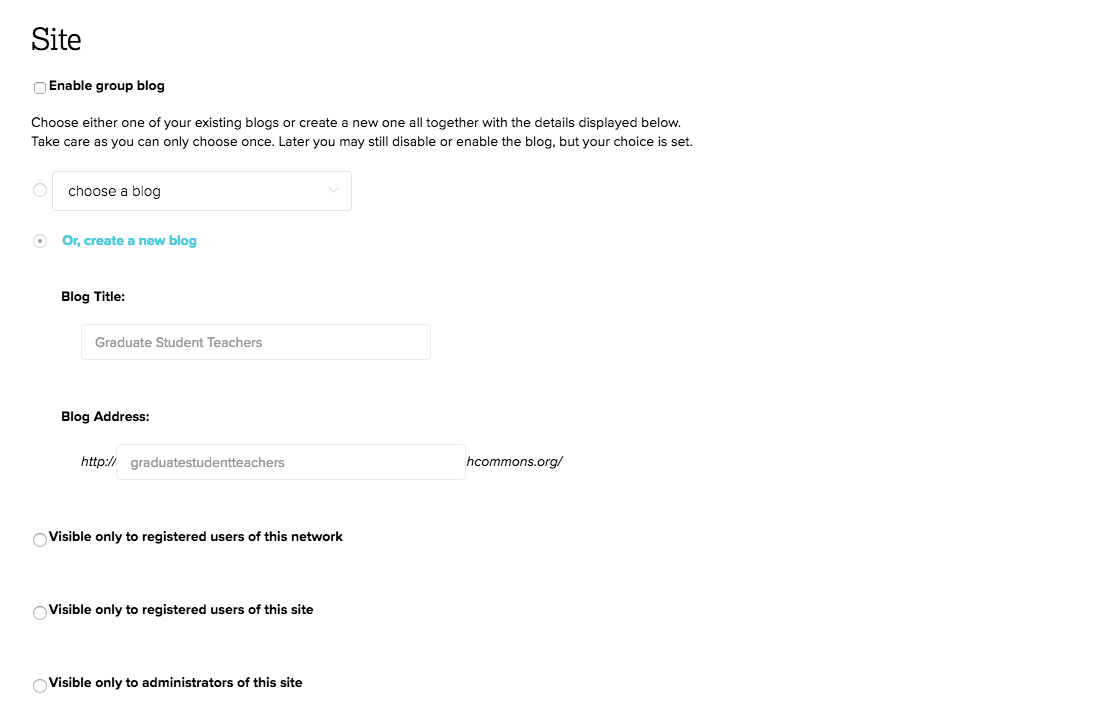
Task: Click the "http://" address prefix text
Action: tap(98, 462)
